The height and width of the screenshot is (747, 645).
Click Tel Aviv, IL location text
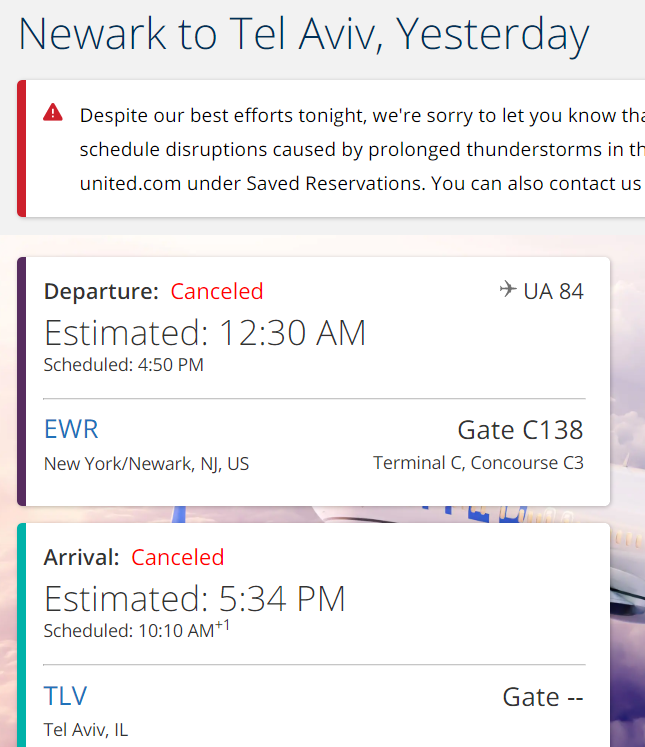[x=86, y=729]
